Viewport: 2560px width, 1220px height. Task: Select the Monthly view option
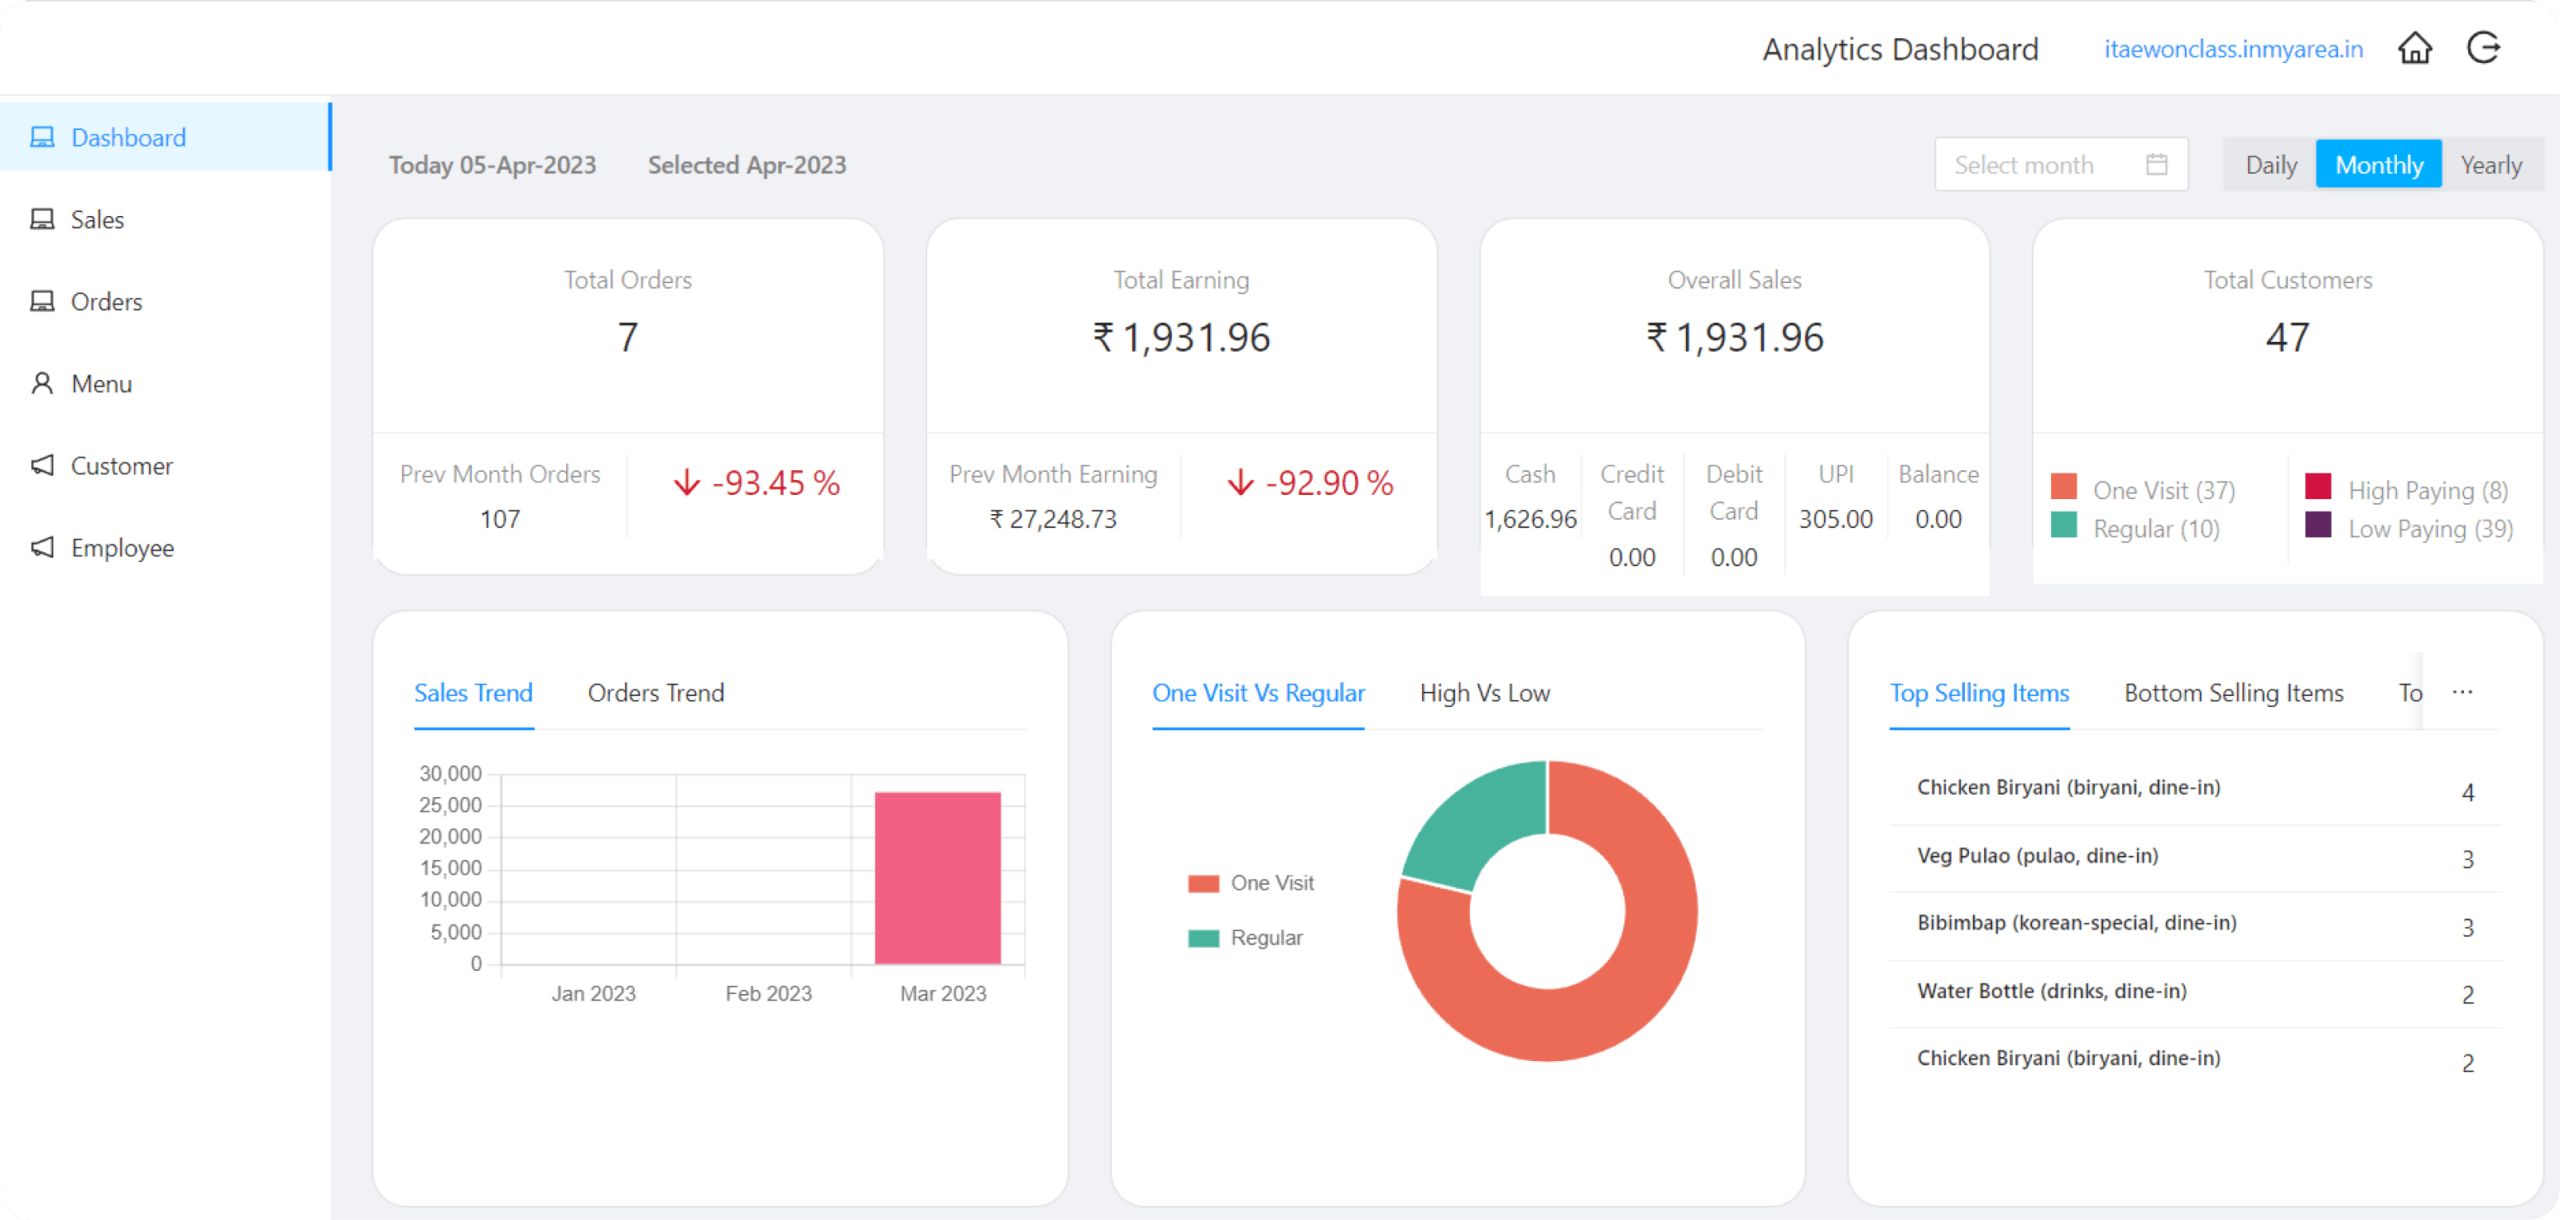pos(2378,165)
